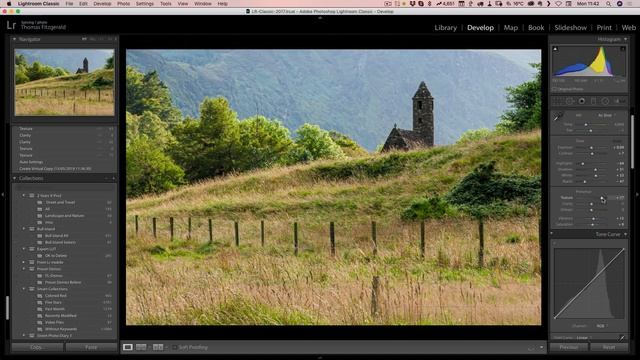Collapse the Collections panel
The image size is (640, 360).
click(x=15, y=178)
